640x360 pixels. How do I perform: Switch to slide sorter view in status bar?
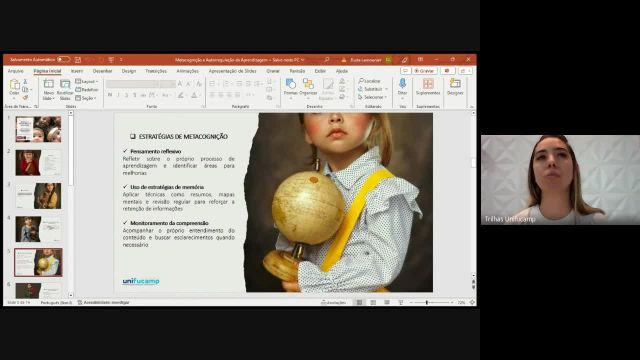click(x=373, y=302)
